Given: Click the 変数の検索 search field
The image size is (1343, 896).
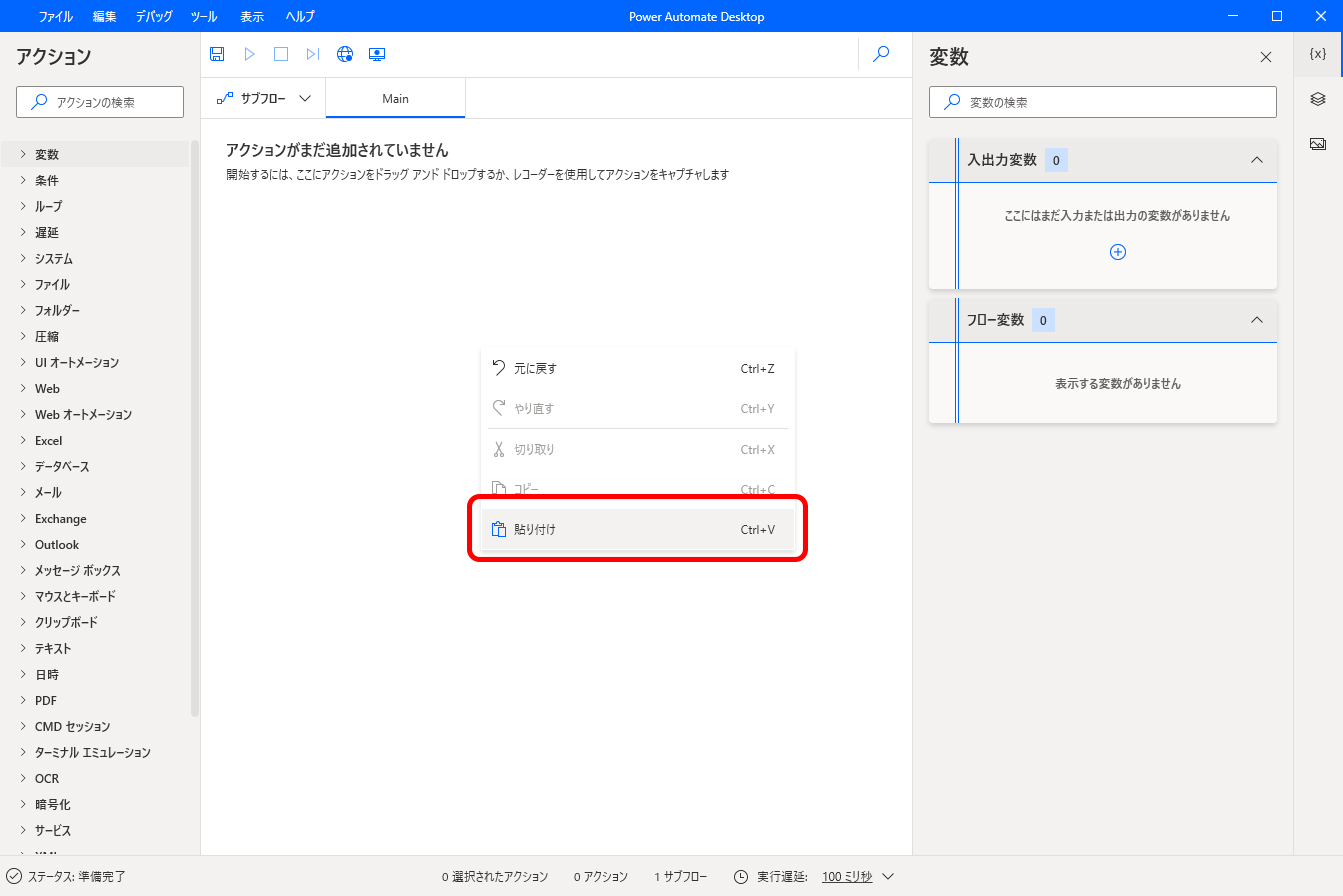Looking at the screenshot, I should tap(1103, 102).
